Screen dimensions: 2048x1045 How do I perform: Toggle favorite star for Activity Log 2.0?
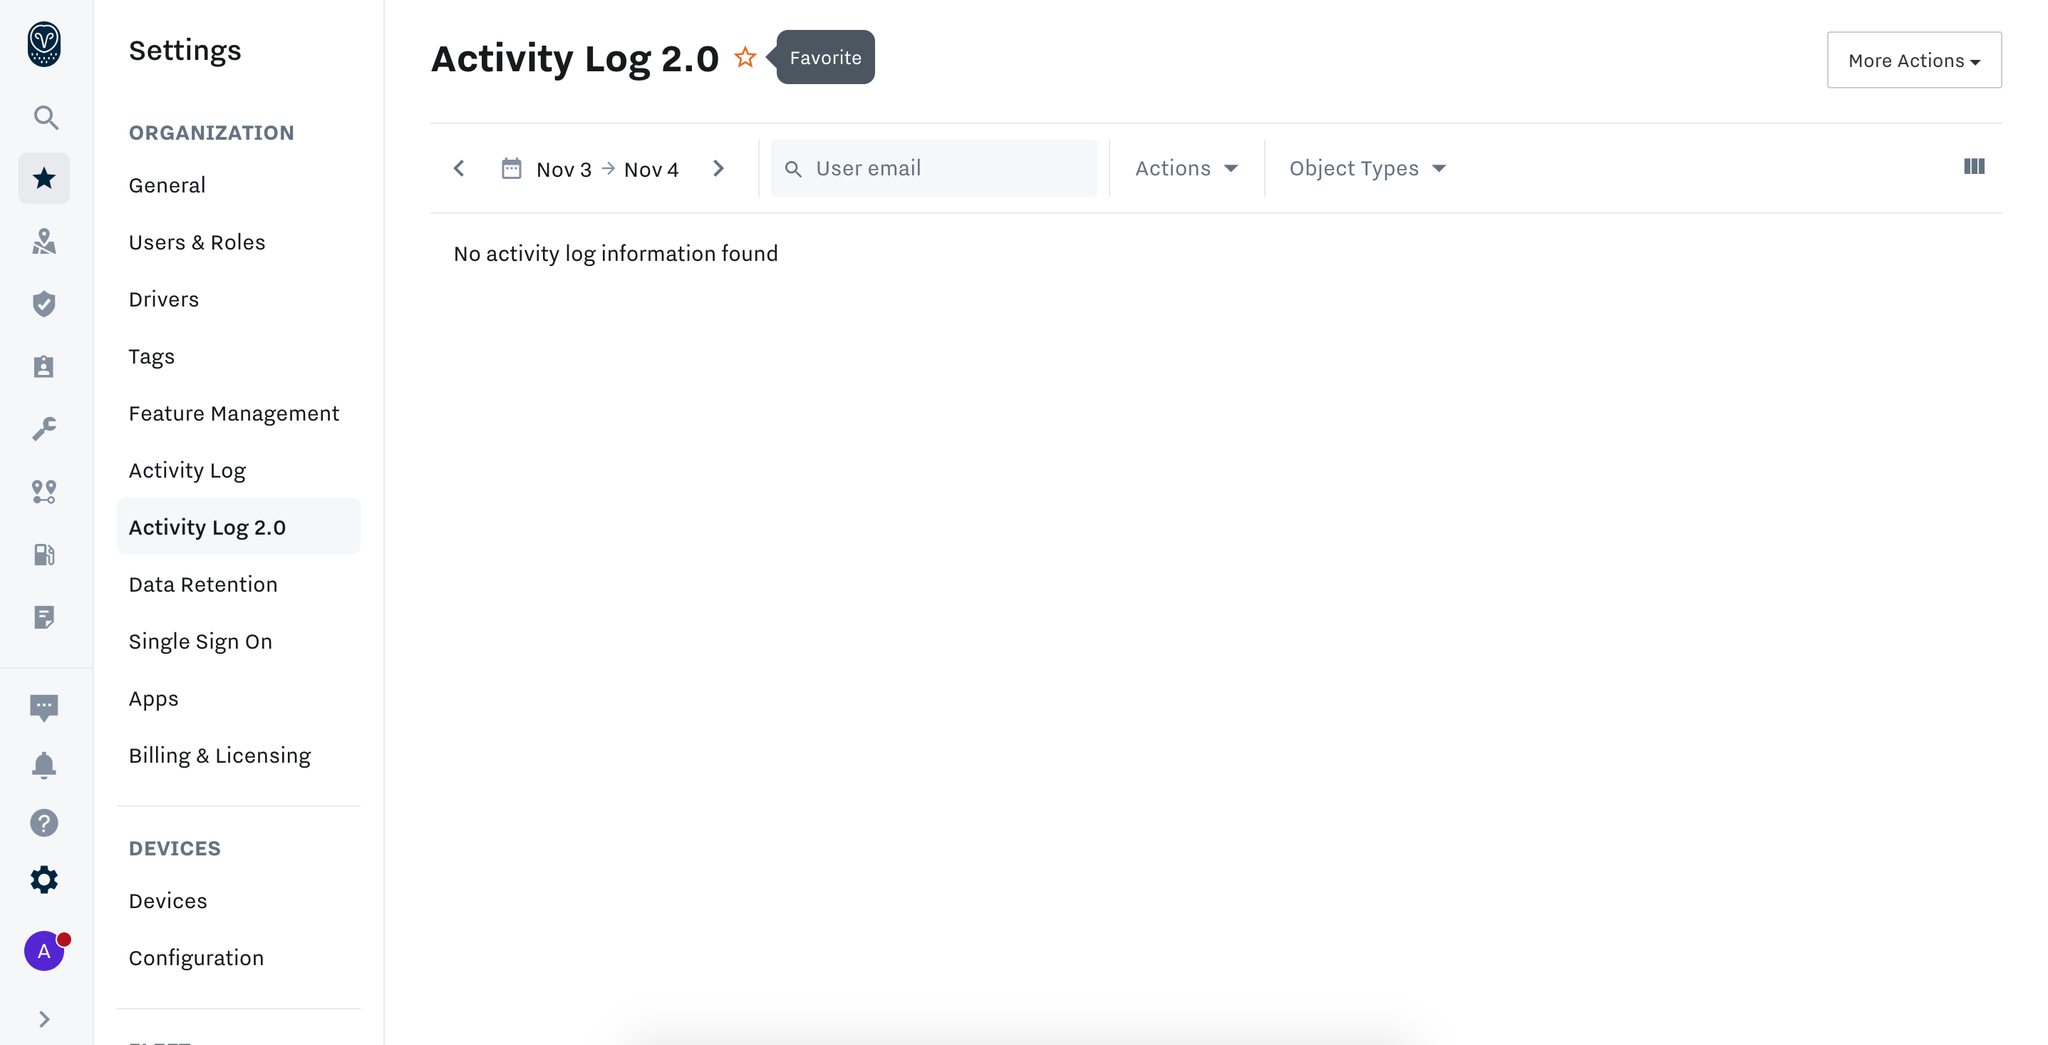click(745, 58)
